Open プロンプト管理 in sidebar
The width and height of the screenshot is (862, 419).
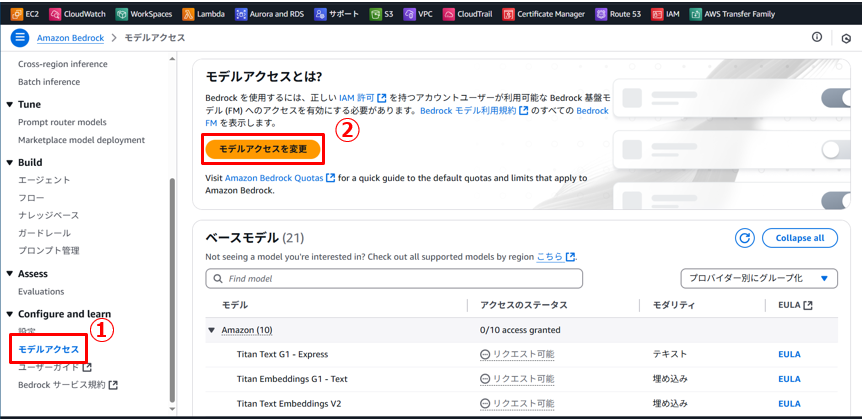click(x=49, y=251)
